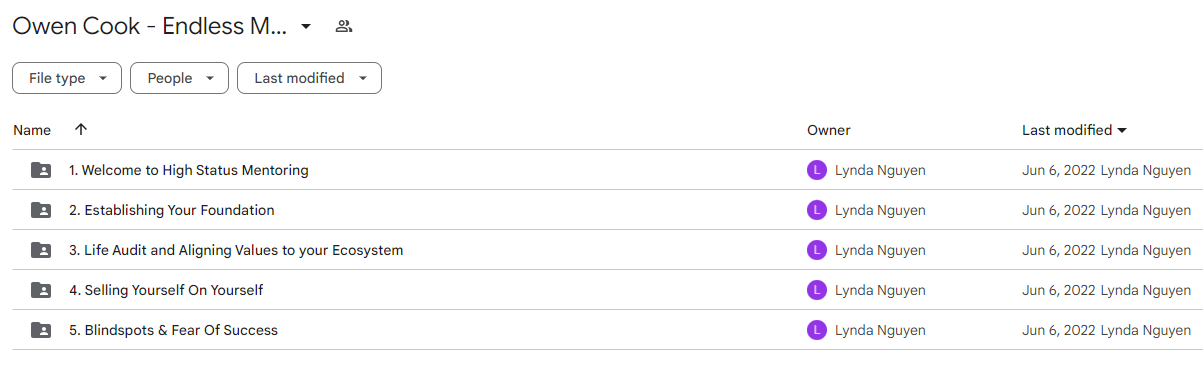Open the Establishing Your Foundation folder

(x=172, y=210)
